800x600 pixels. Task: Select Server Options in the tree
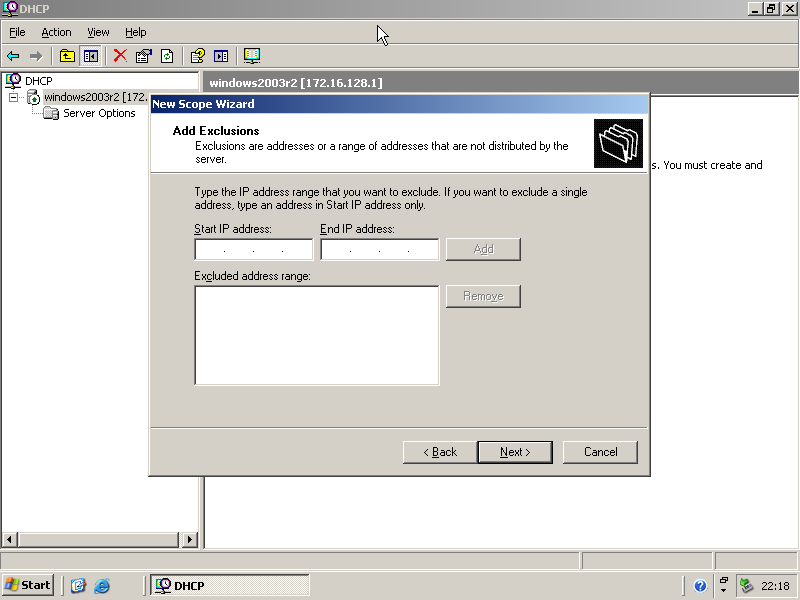[x=99, y=113]
